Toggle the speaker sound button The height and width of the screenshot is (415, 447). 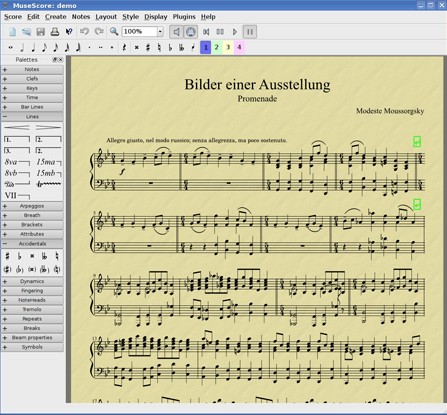(x=176, y=32)
